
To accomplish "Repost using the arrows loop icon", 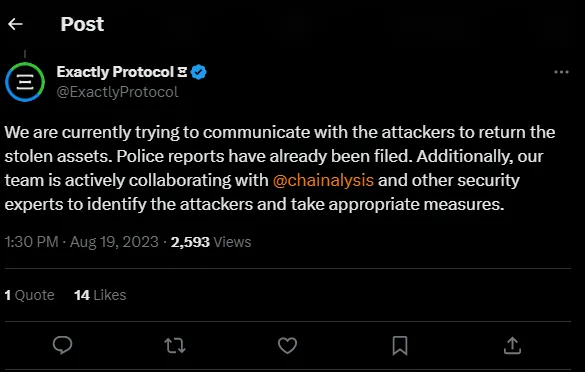I will (175, 346).
